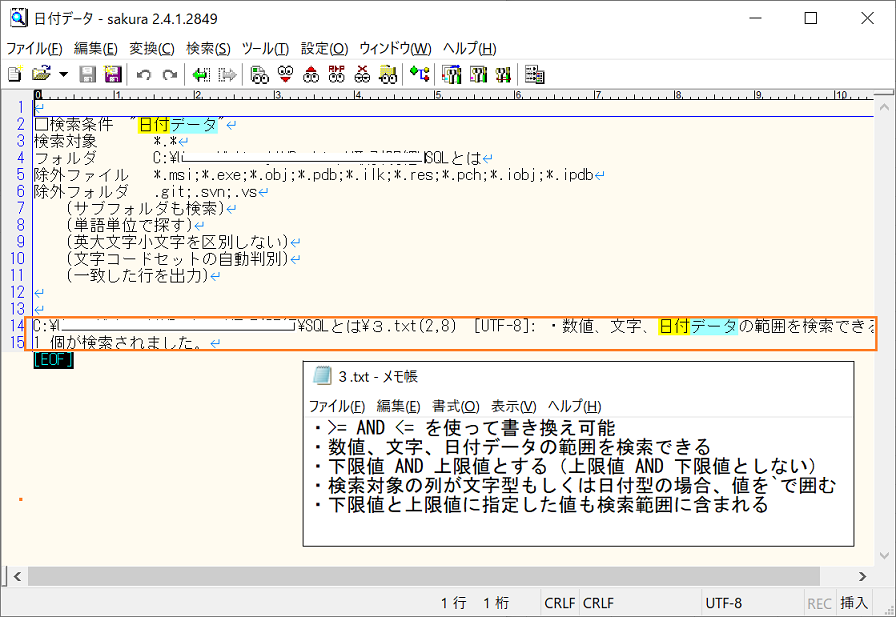Toggle the 挿入 insert mode in status bar
Viewport: 896px width, 617px height.
(854, 603)
